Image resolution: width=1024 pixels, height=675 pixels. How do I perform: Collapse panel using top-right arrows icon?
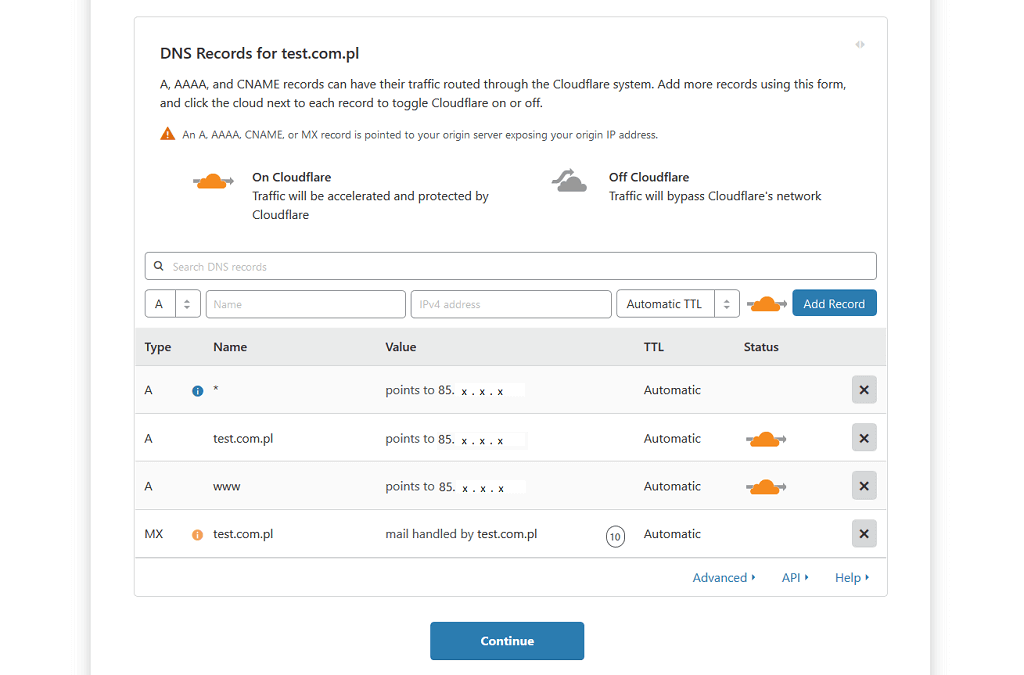tap(860, 44)
